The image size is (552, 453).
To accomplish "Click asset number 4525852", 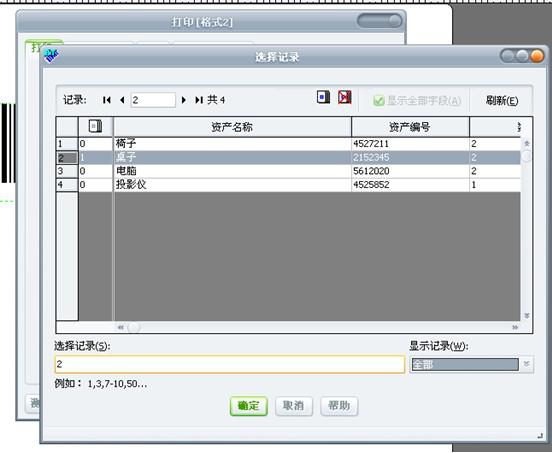I will 410,185.
